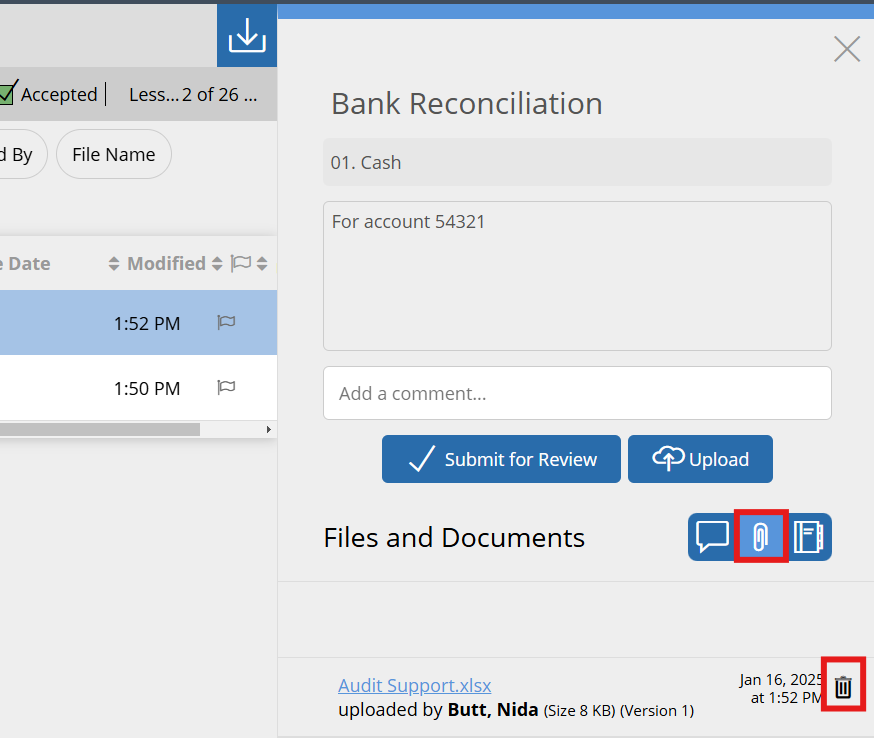Open the notebook log icon

pos(808,537)
